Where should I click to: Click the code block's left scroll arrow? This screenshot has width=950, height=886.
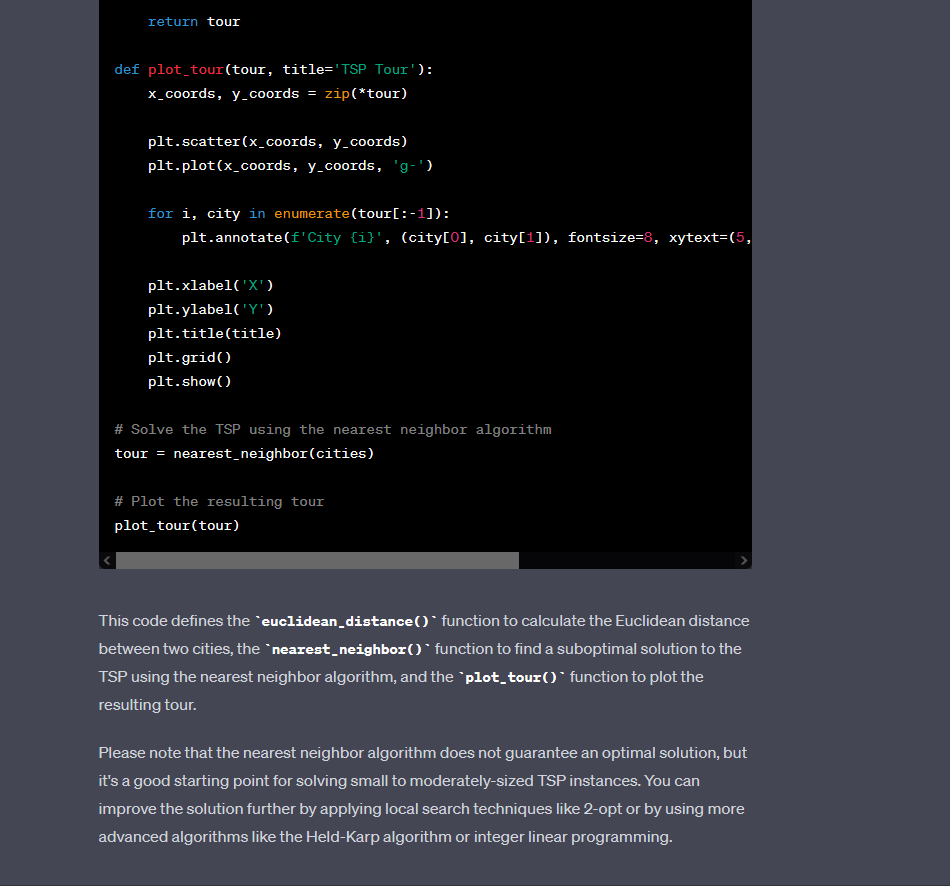pyautogui.click(x=107, y=561)
